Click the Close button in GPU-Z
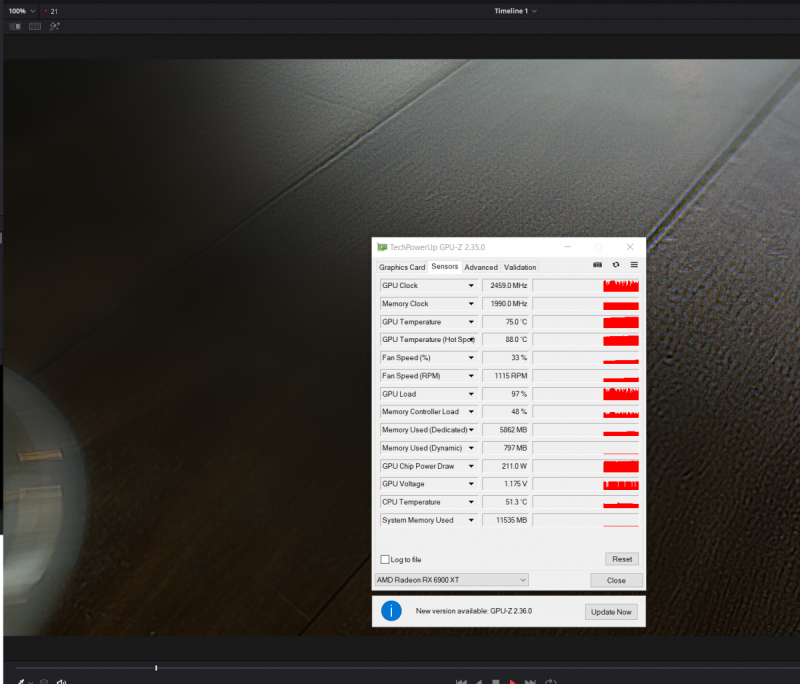Image resolution: width=800 pixels, height=684 pixels. [616, 580]
